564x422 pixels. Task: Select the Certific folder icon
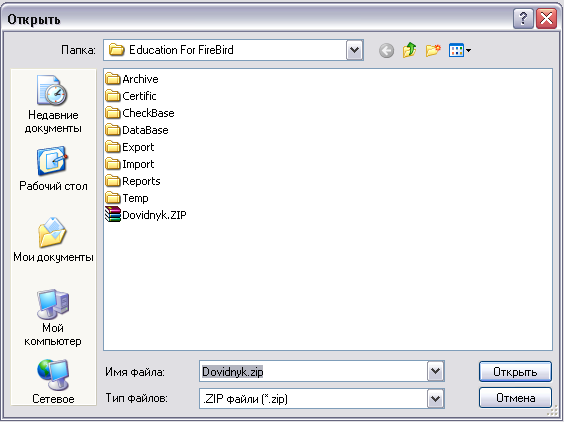point(113,95)
